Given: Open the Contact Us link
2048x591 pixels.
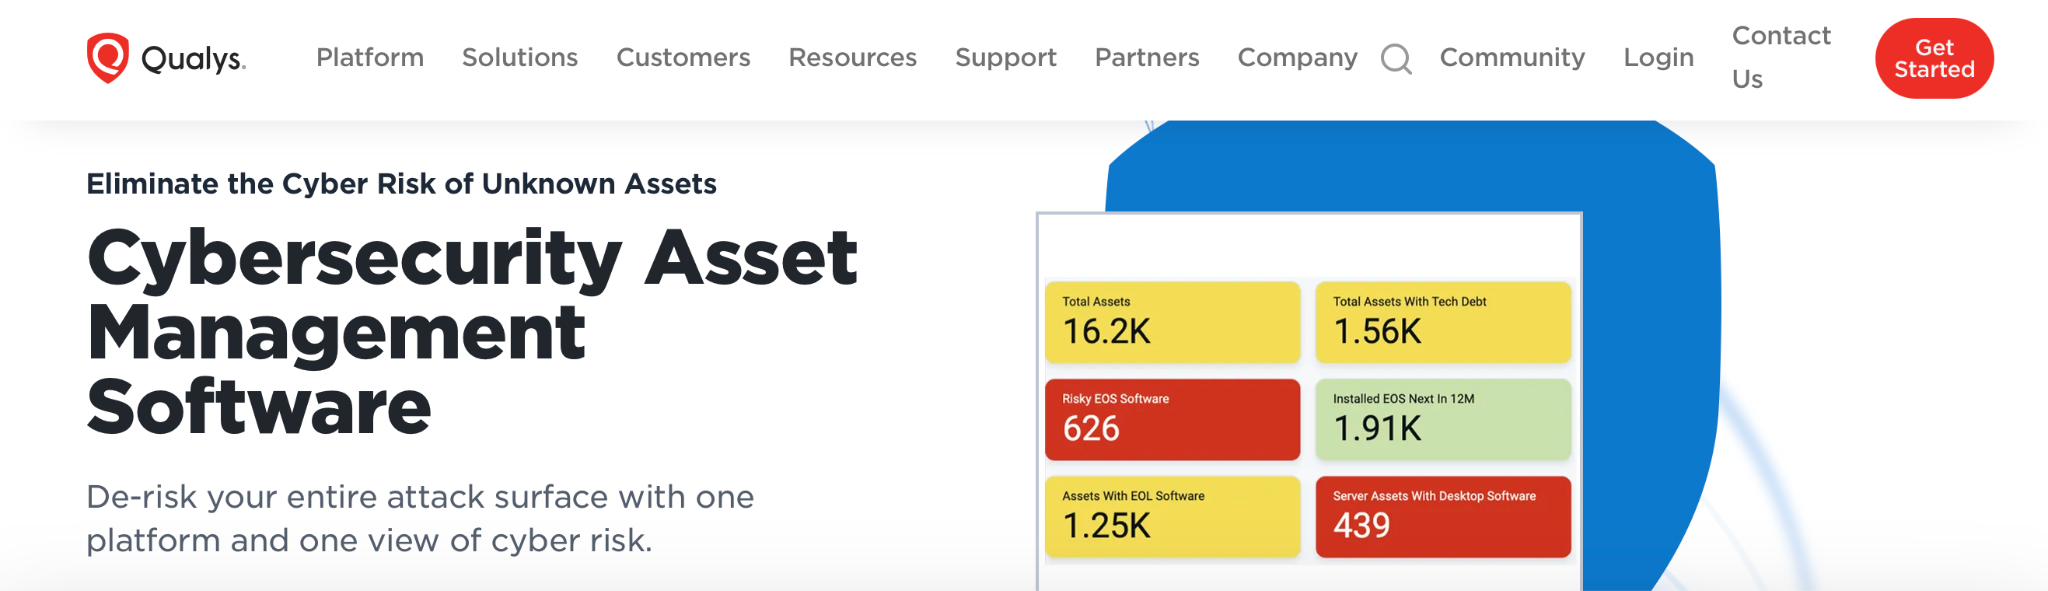Looking at the screenshot, I should [x=1781, y=57].
